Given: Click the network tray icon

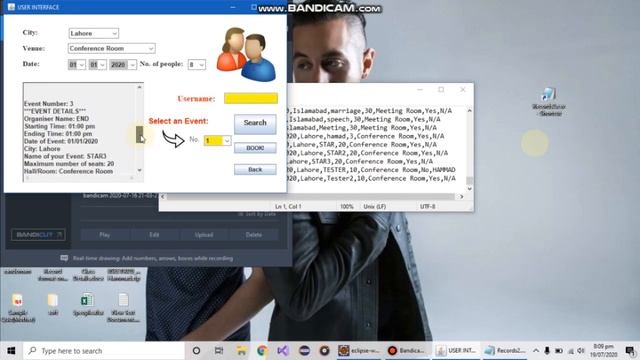Looking at the screenshot, I should 571,351.
